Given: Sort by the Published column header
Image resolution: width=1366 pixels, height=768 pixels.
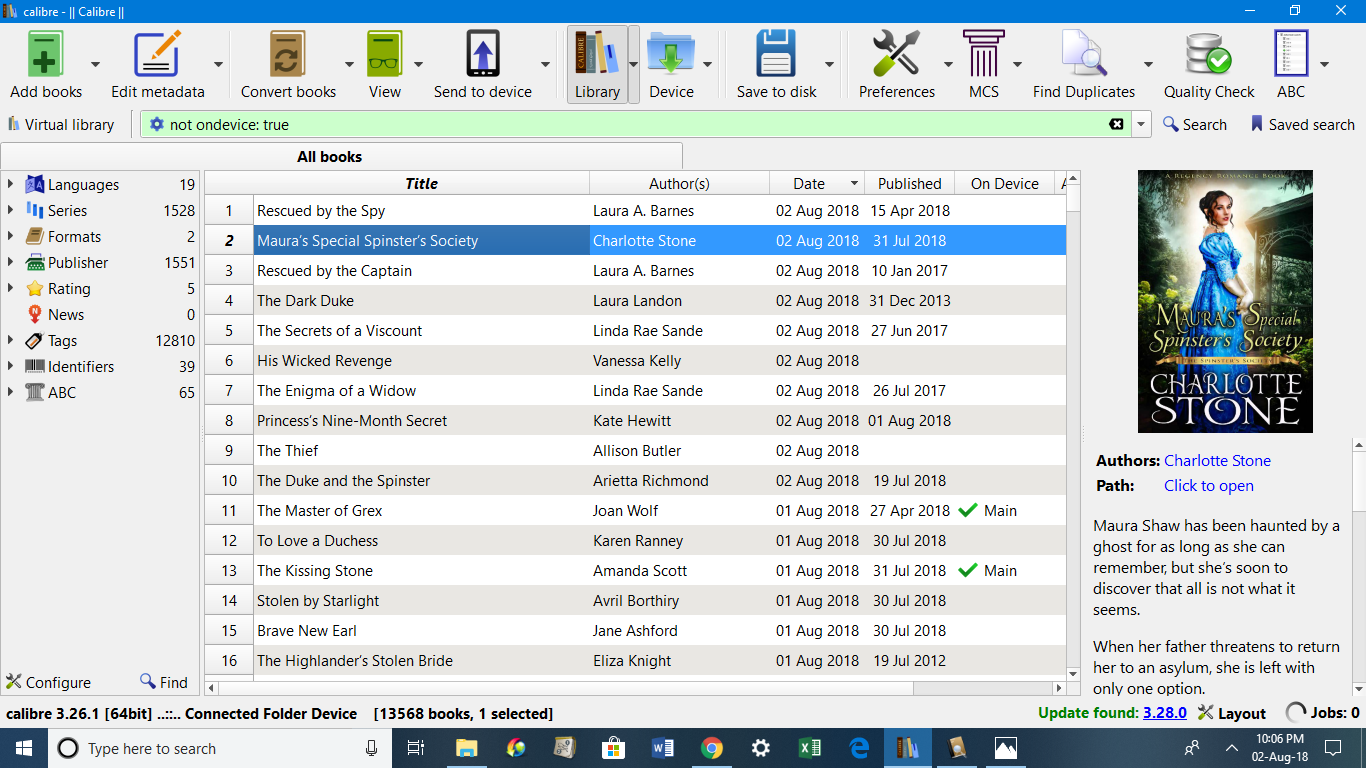Looking at the screenshot, I should (909, 183).
